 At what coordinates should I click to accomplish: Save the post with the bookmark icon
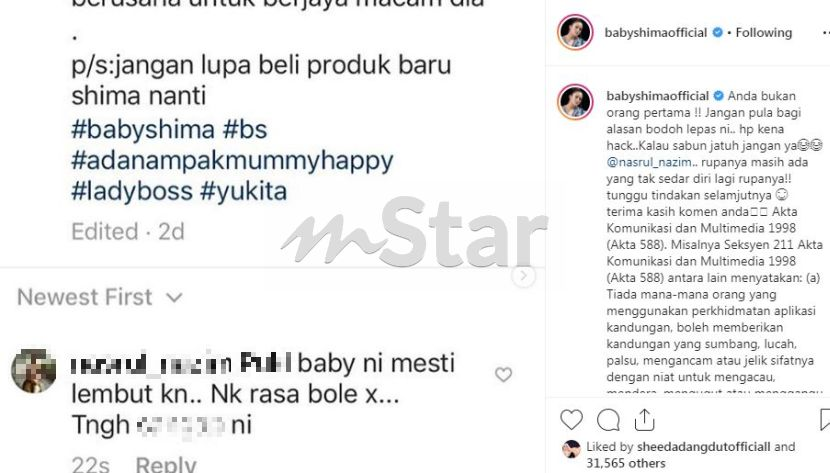825,420
